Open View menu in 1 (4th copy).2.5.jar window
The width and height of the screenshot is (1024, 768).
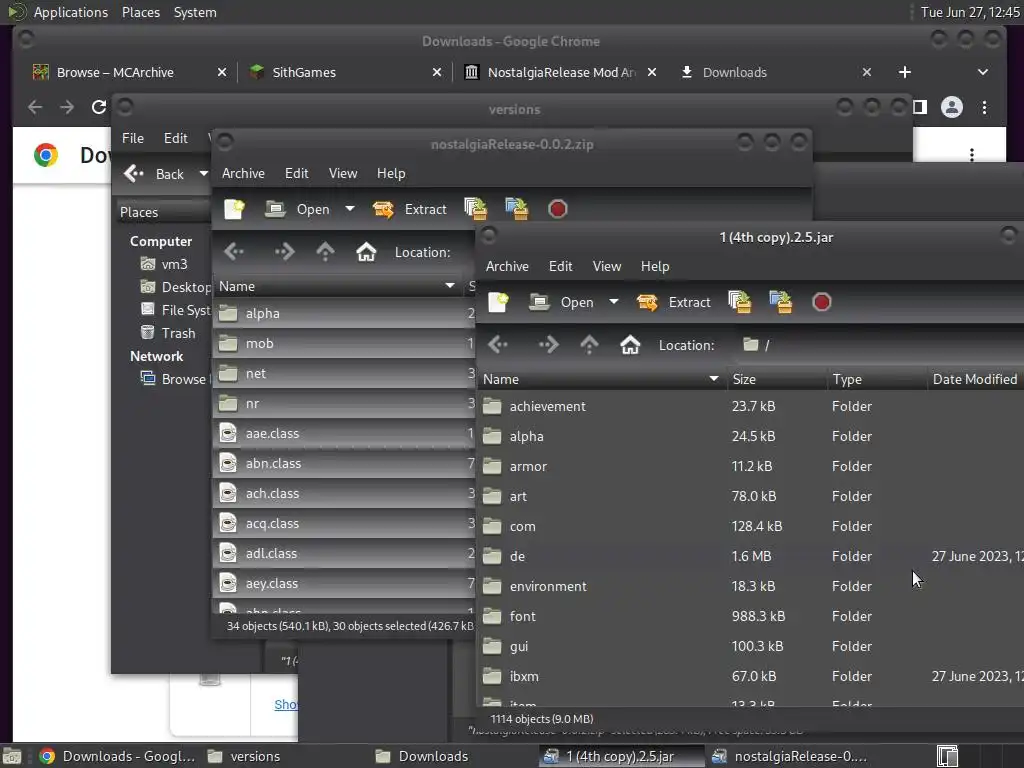click(x=607, y=266)
